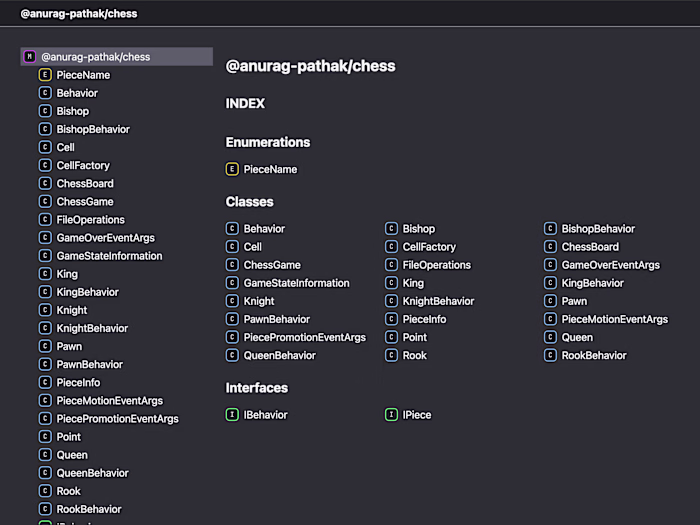The height and width of the screenshot is (525, 700).
Task: Click the class icon beside Bishop in sidebar
Action: pyautogui.click(x=45, y=111)
